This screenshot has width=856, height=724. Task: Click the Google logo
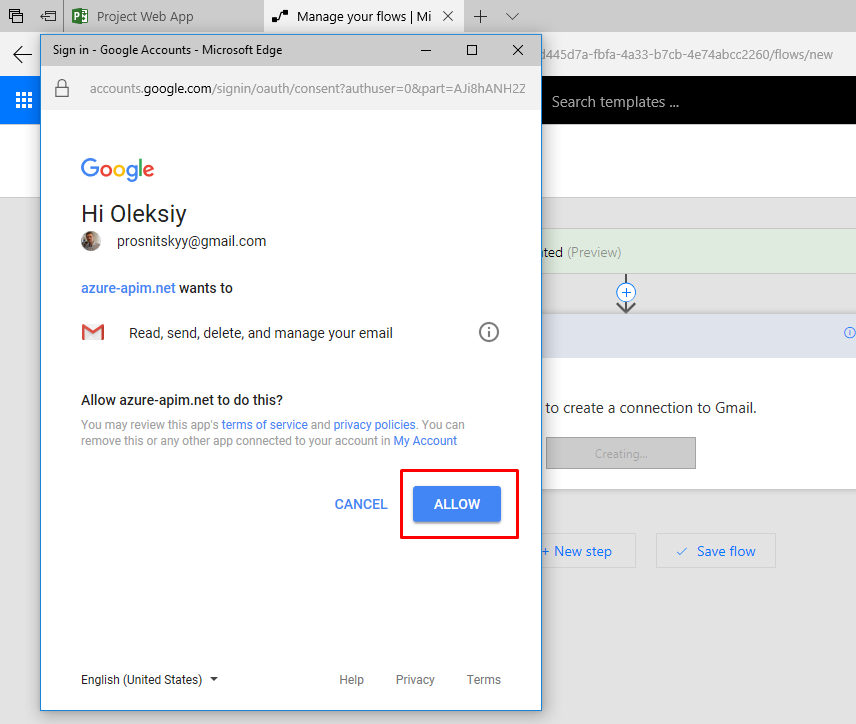[x=117, y=169]
